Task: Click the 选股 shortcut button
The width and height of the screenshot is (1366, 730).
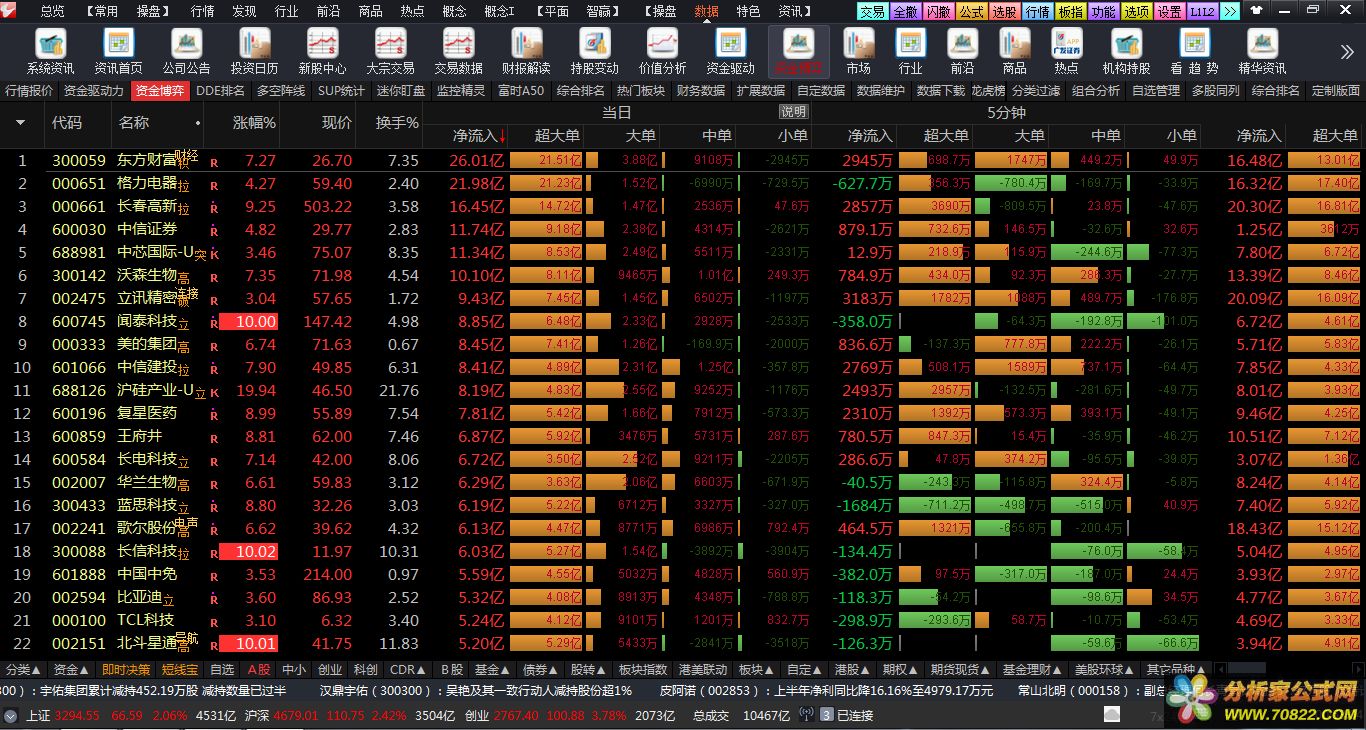Action: 1004,11
